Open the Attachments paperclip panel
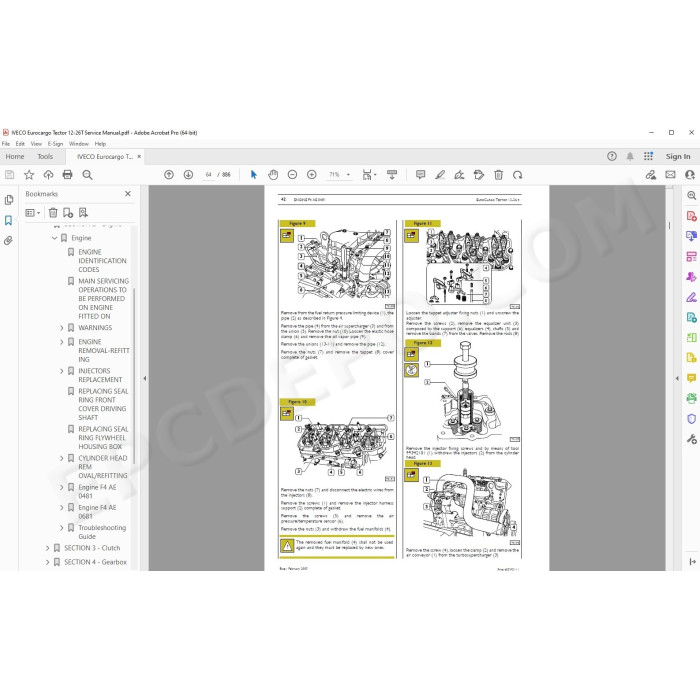Image resolution: width=700 pixels, height=700 pixels. pos(8,241)
